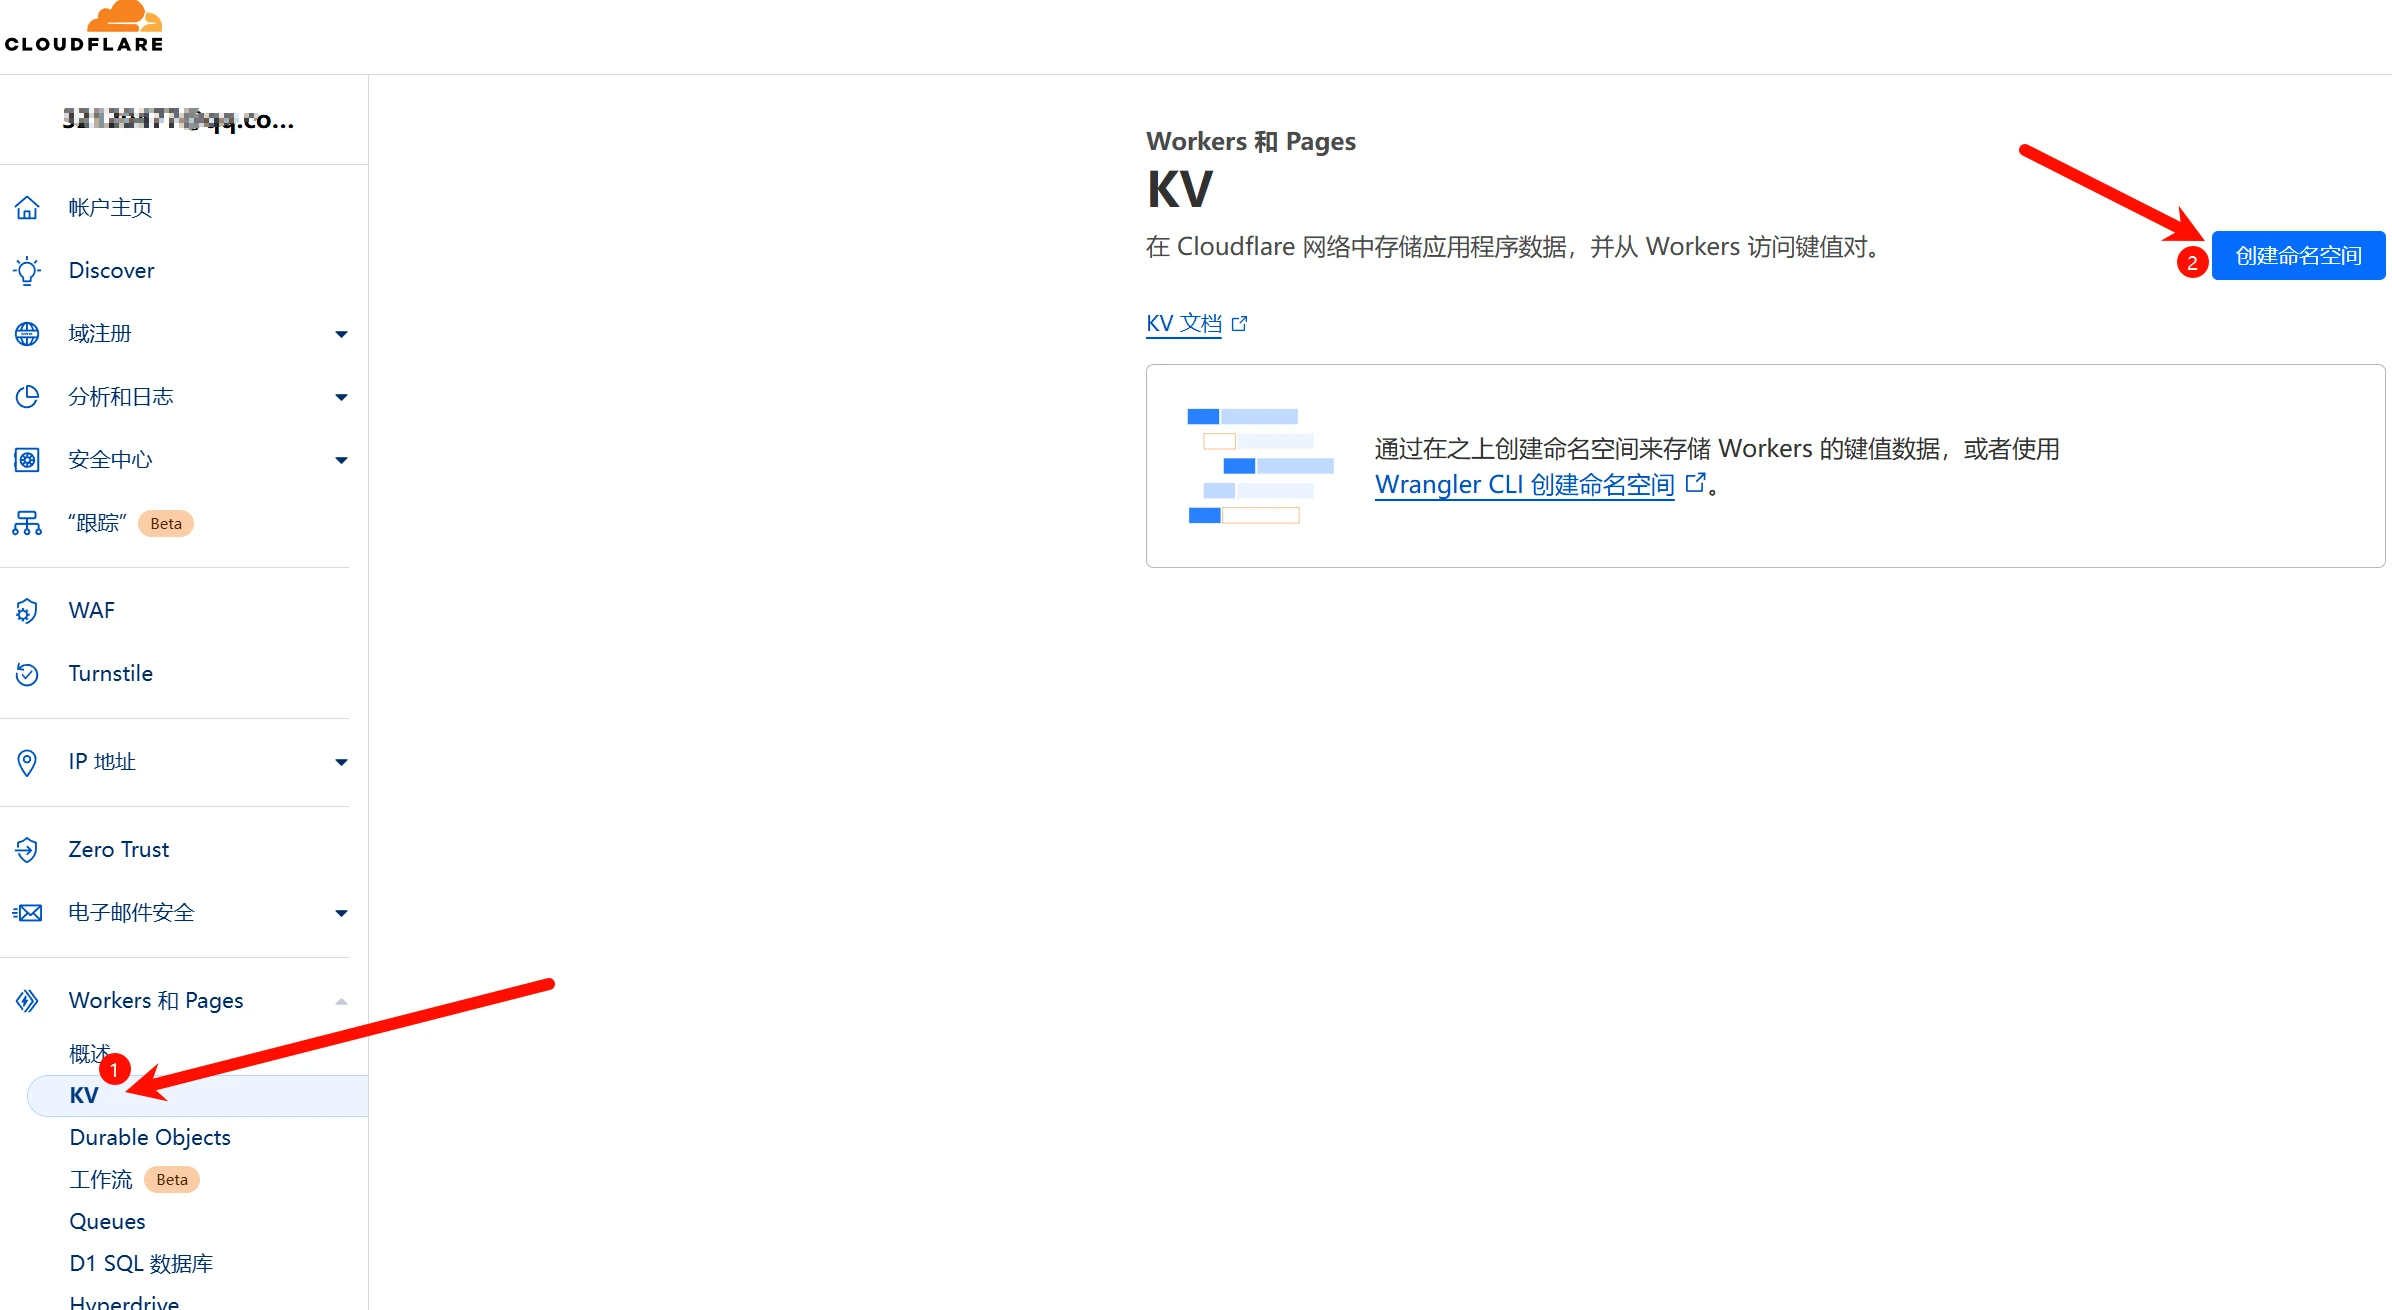Click the home icon for 帐户主页
This screenshot has height=1310, width=2392.
(x=27, y=208)
